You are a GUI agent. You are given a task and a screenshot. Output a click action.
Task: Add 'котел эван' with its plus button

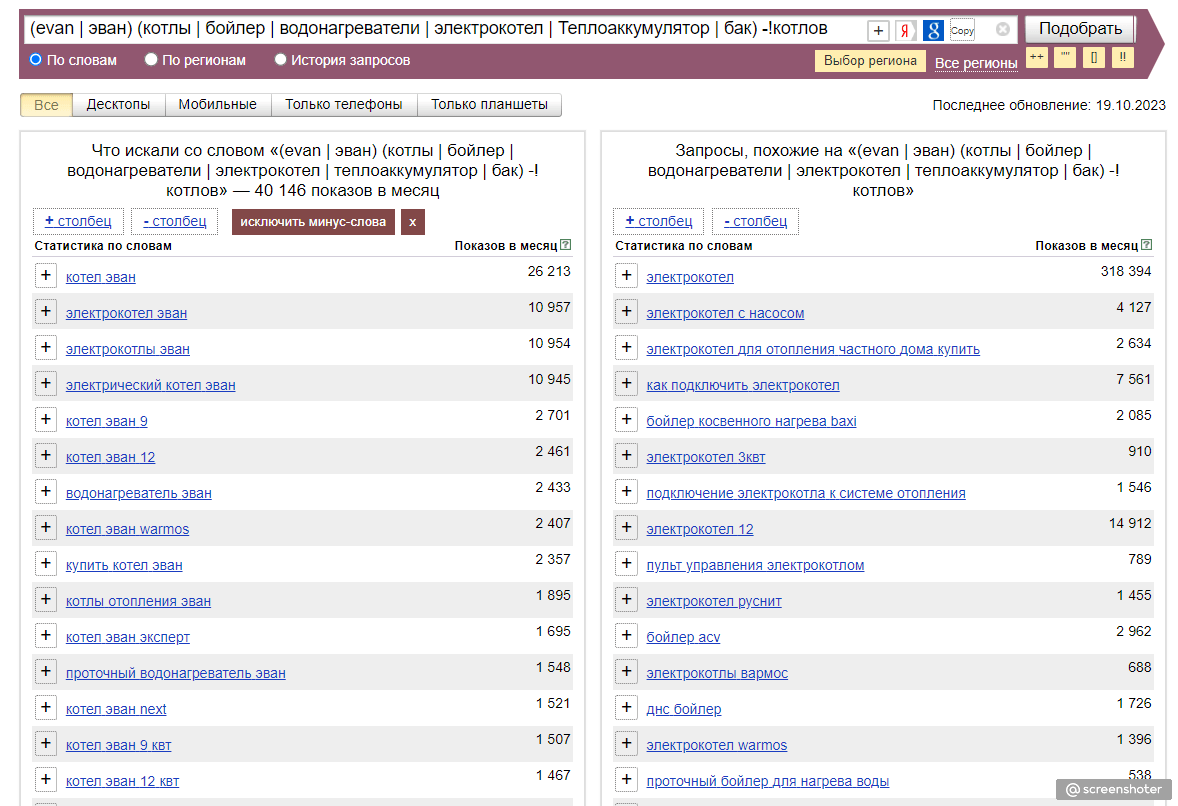pos(46,276)
